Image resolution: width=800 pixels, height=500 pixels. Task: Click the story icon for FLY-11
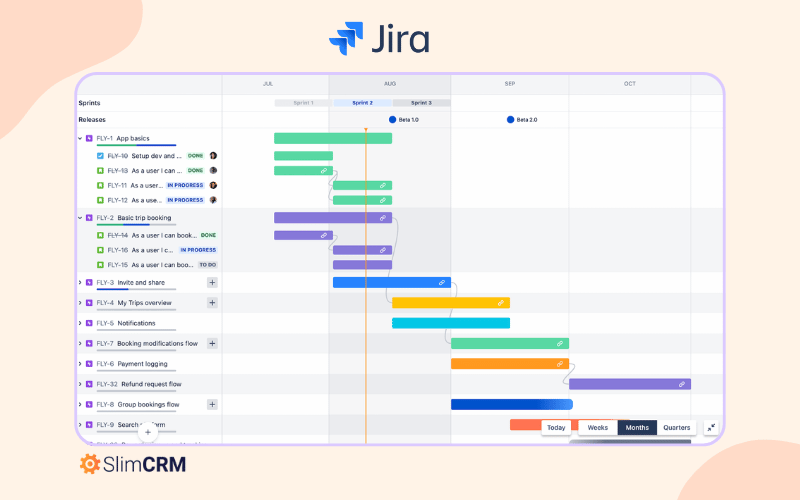click(x=101, y=186)
